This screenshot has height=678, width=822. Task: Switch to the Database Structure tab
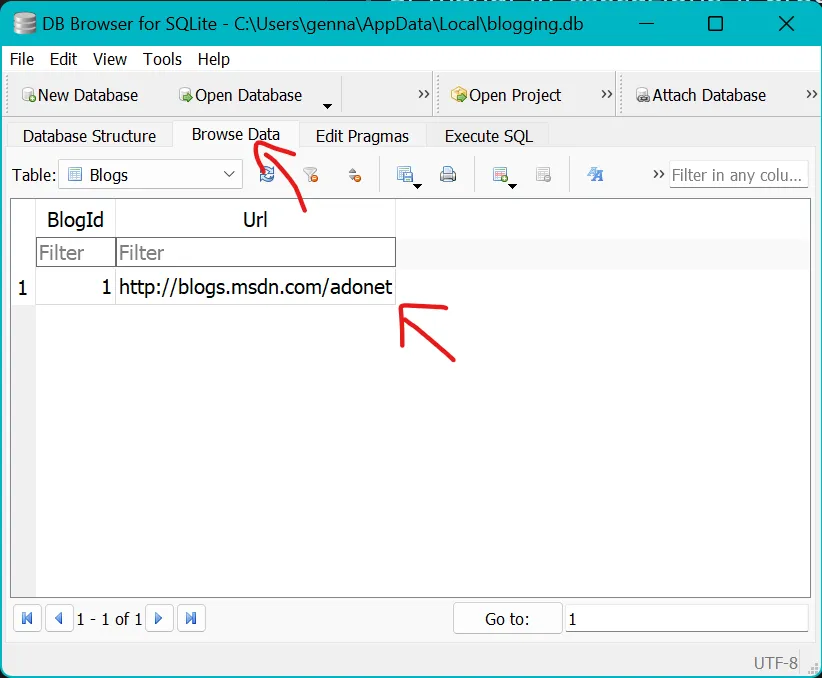(90, 136)
